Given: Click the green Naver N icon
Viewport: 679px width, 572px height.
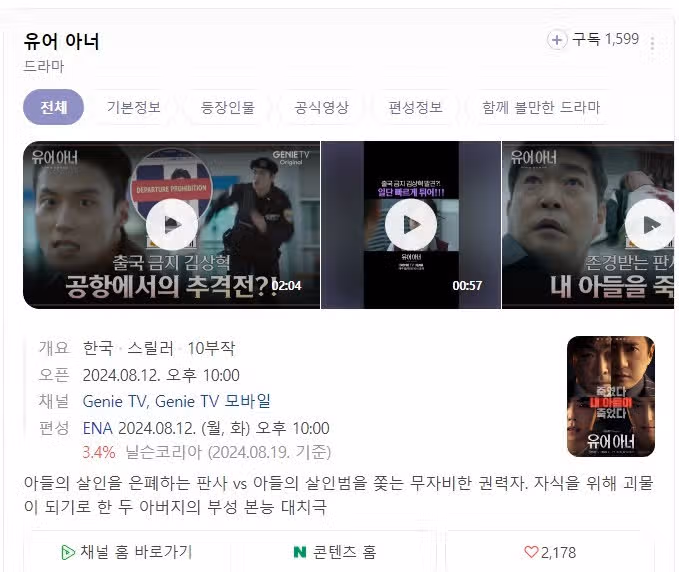Looking at the screenshot, I should pyautogui.click(x=300, y=552).
